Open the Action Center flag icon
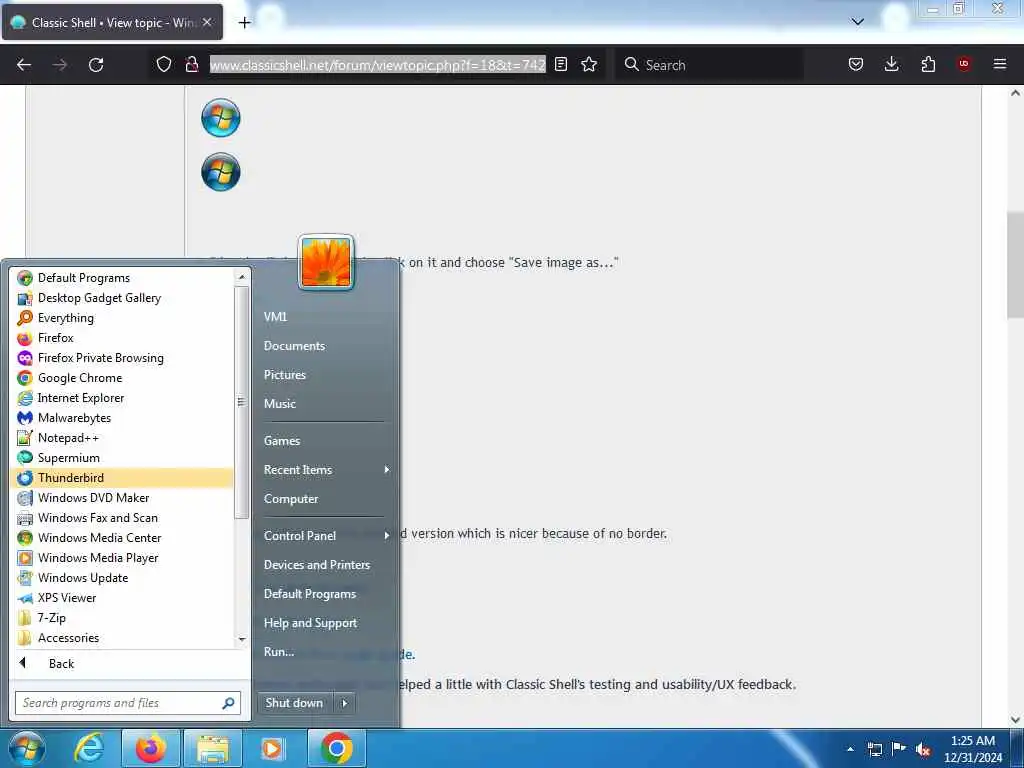This screenshot has width=1024, height=768. (899, 749)
